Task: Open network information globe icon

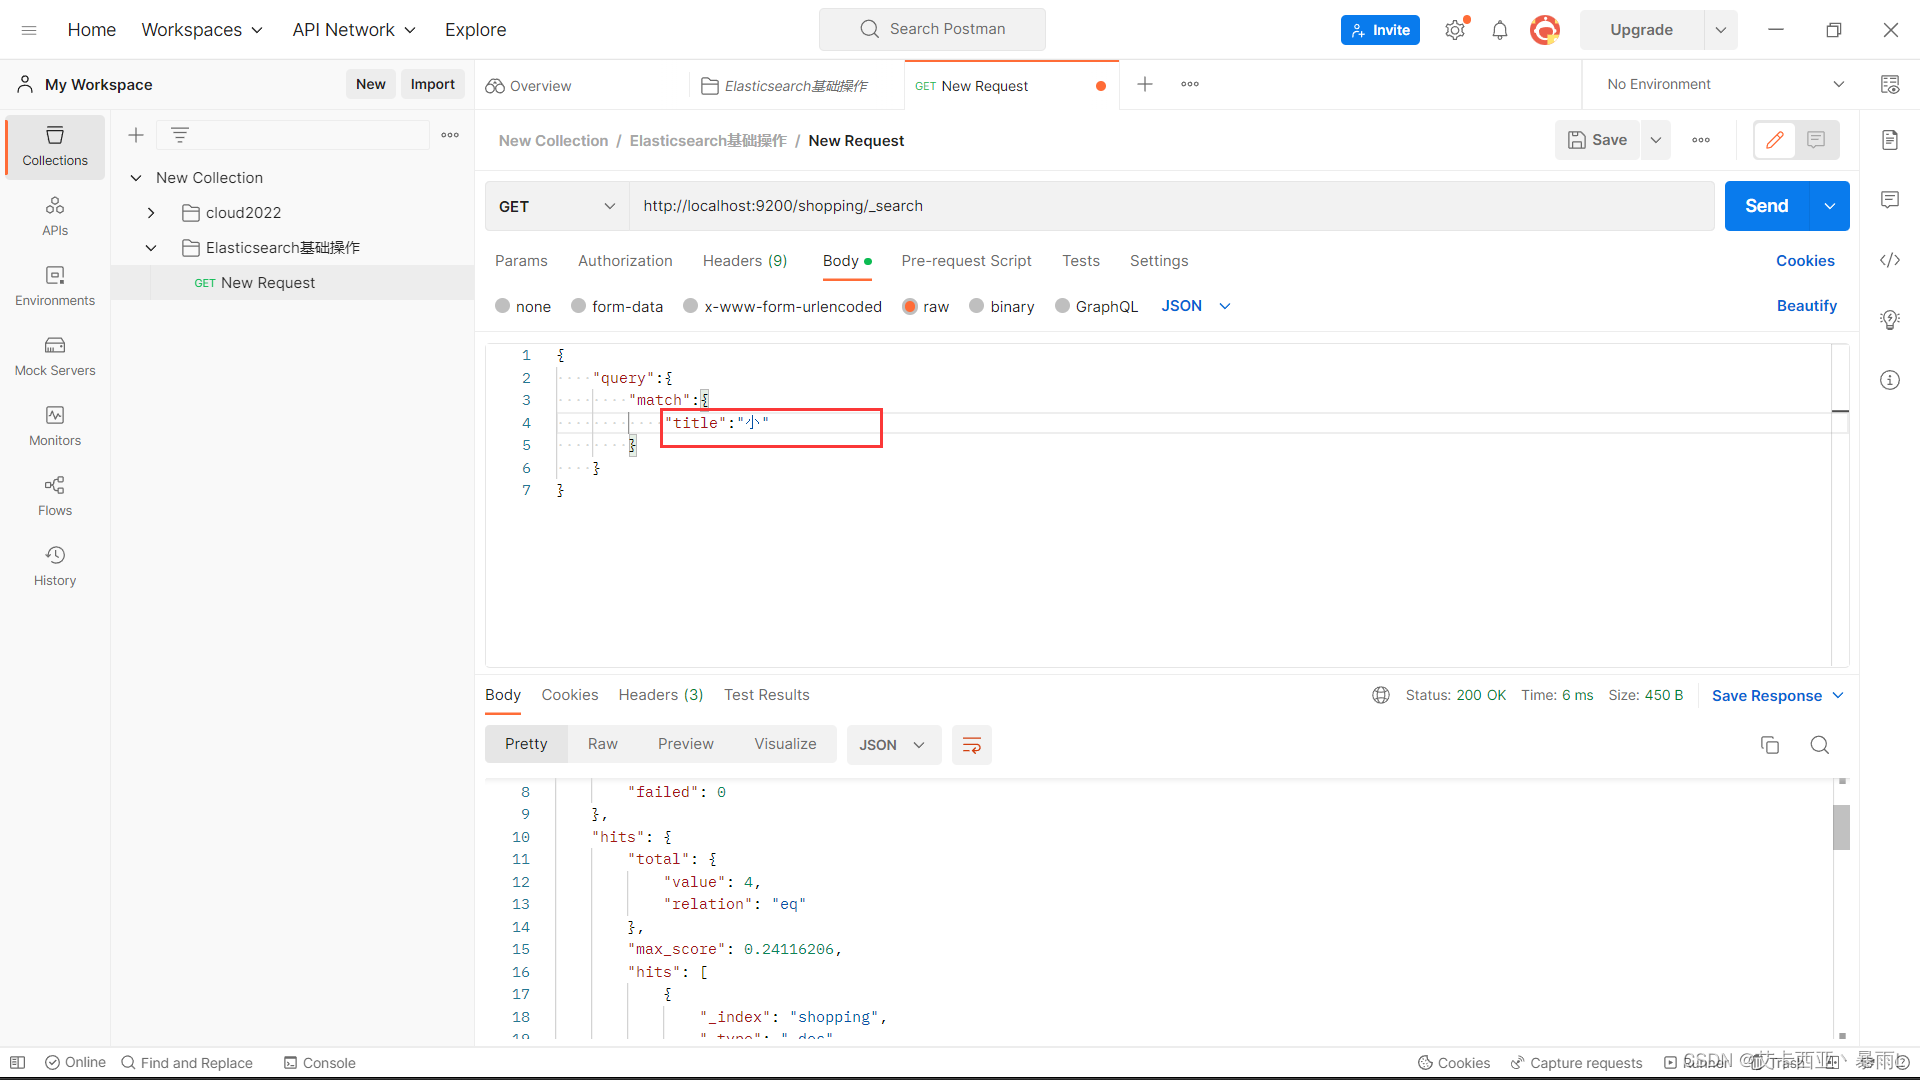Action: click(x=1381, y=695)
